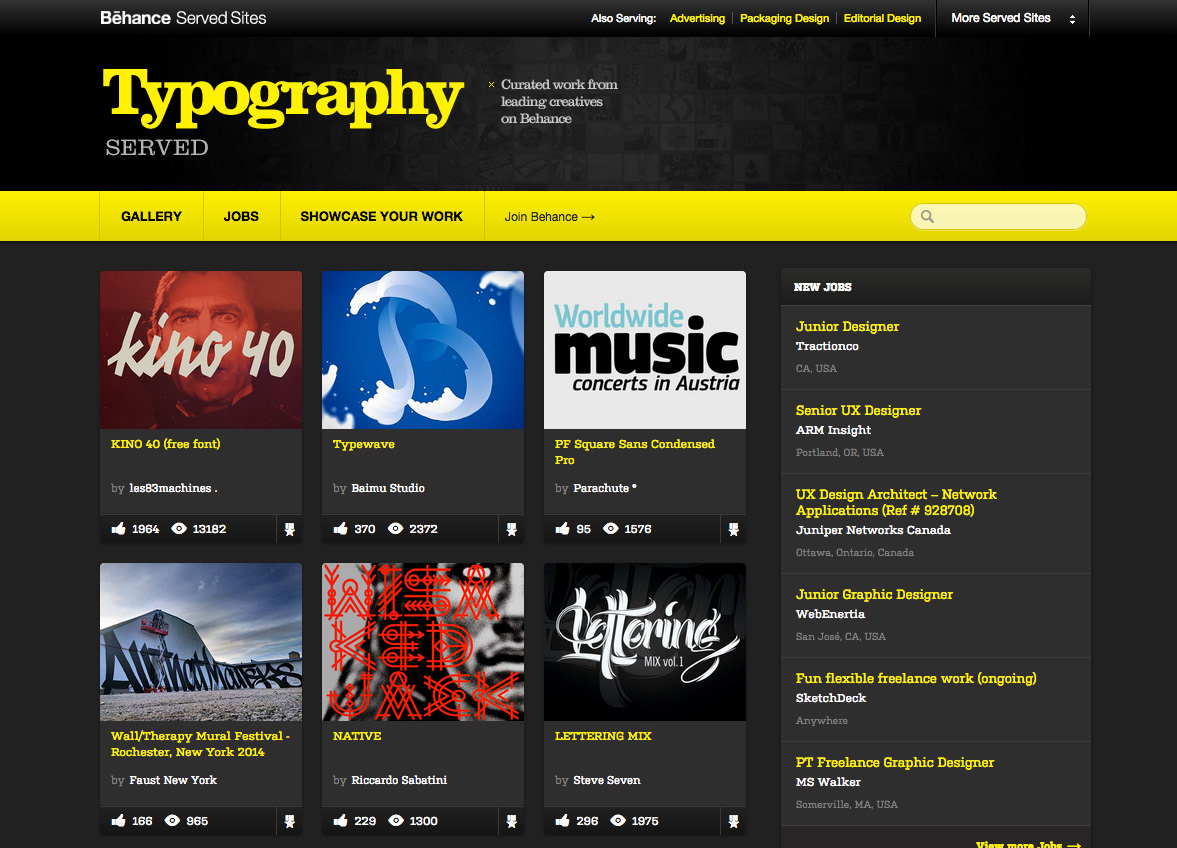Open the NATIVE red lettering thumbnail
Viewport: 1177px width, 848px height.
[423, 642]
